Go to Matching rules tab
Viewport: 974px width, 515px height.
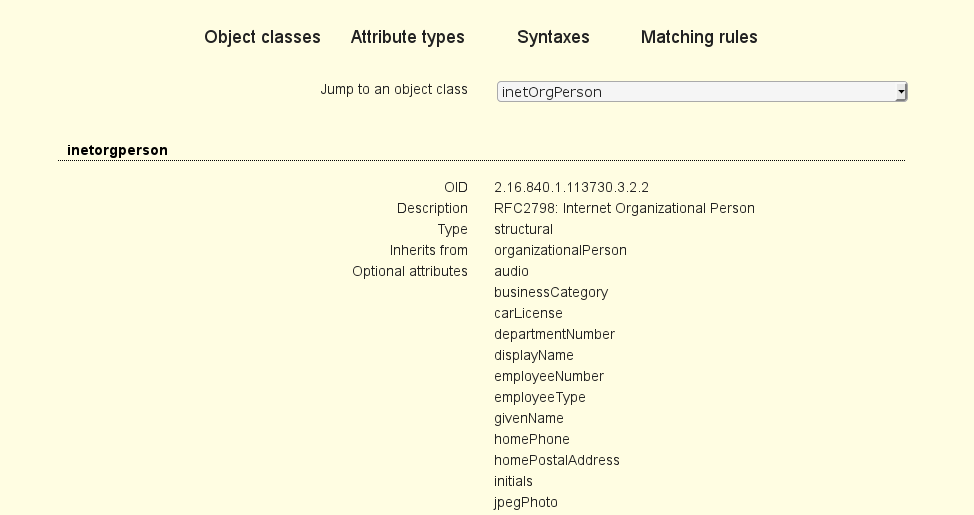[699, 37]
